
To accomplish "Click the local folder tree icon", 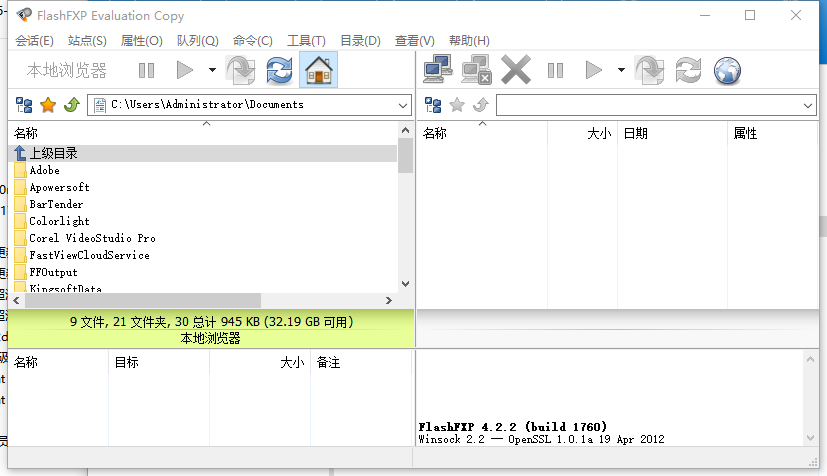I will pos(24,105).
